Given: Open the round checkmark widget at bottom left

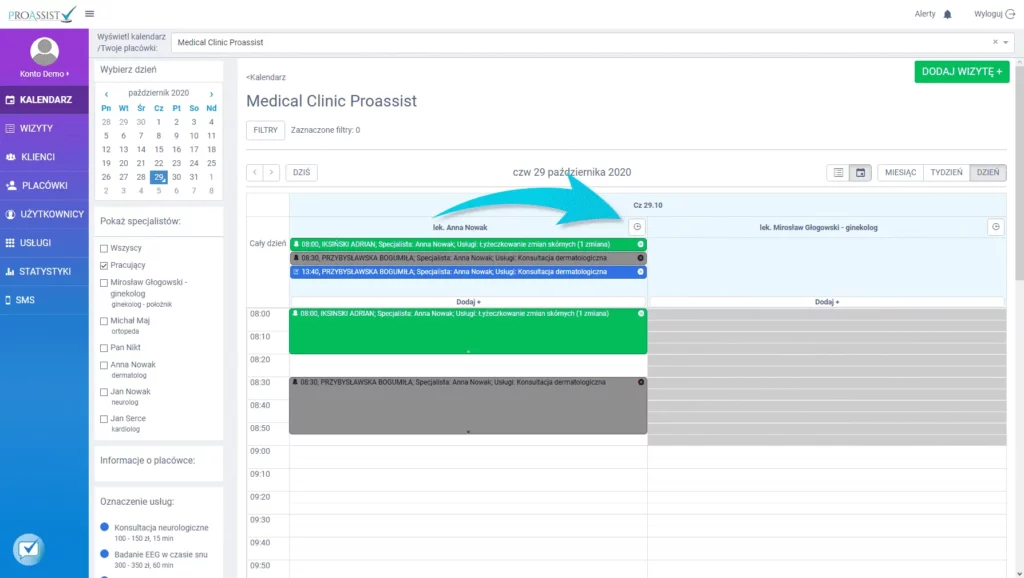Looking at the screenshot, I should (x=28, y=548).
